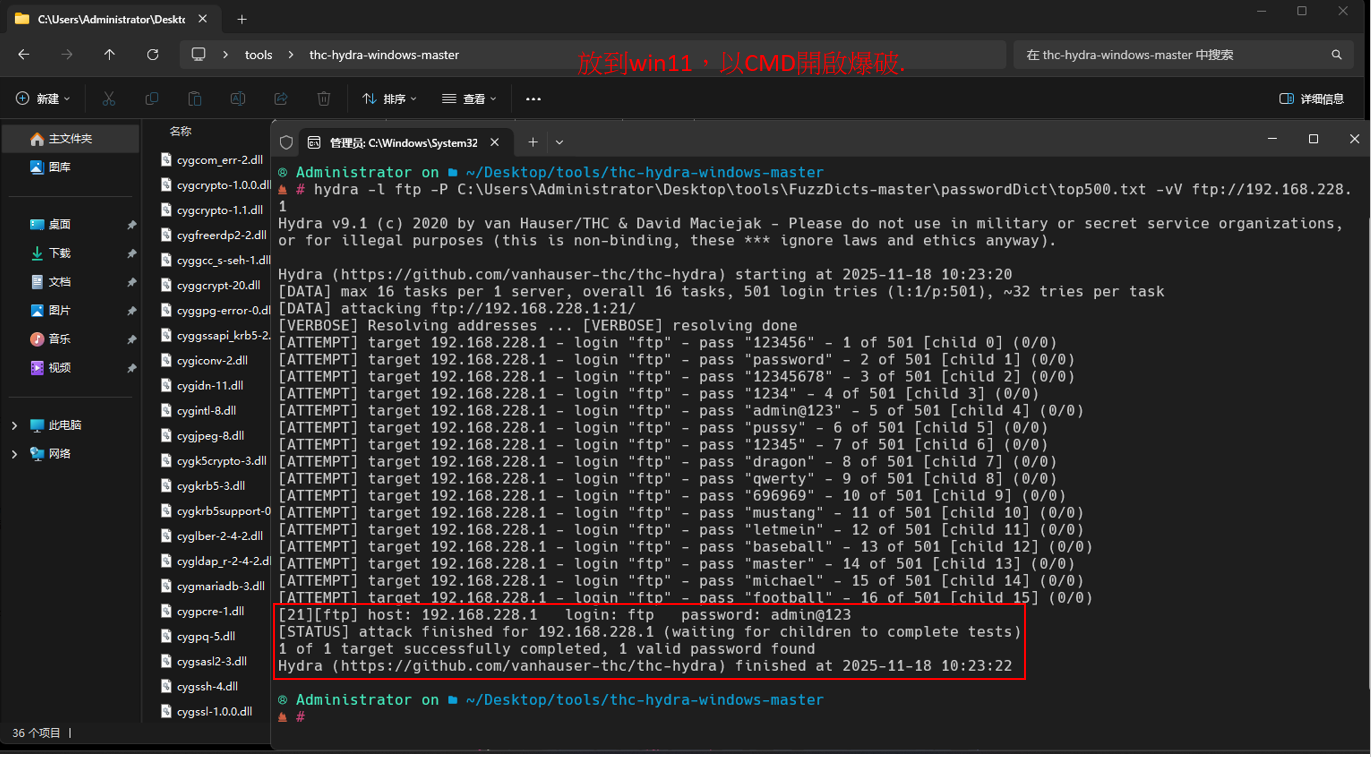Click the 名称 column header
The image size is (1371, 757).
click(x=181, y=131)
